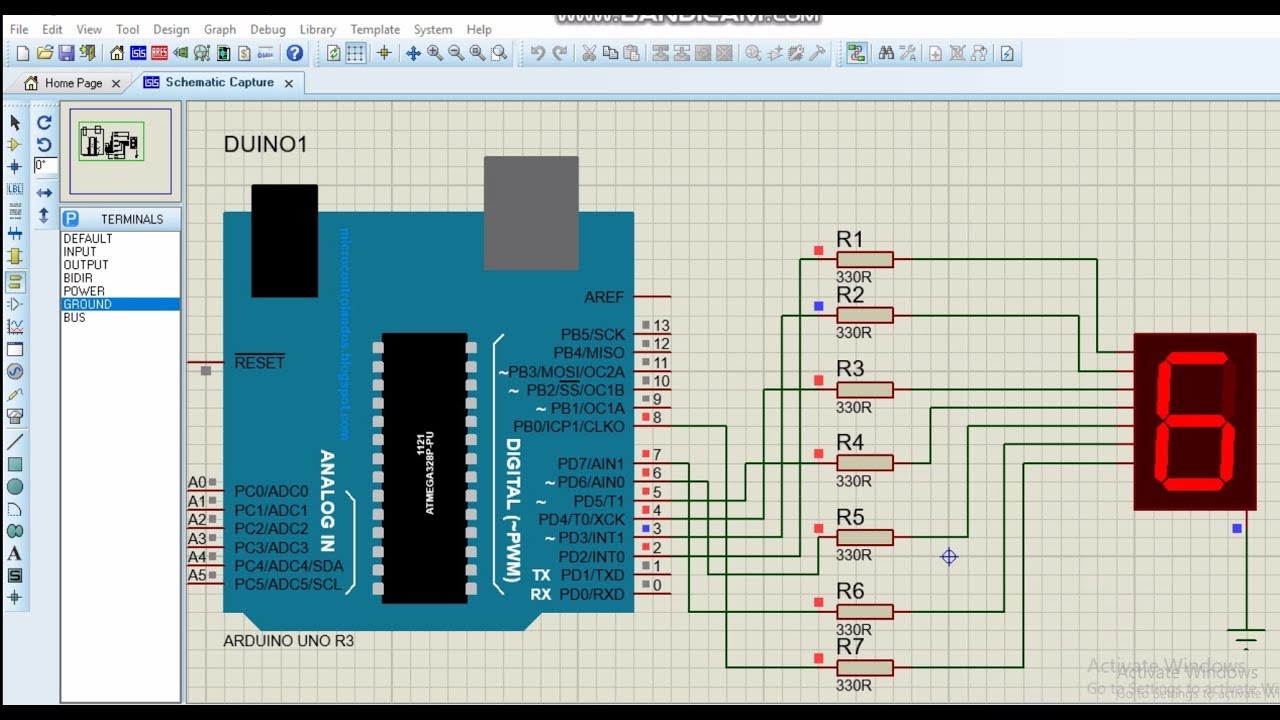The image size is (1280, 720).
Task: Open search and tag with binoculars icon
Action: point(886,53)
